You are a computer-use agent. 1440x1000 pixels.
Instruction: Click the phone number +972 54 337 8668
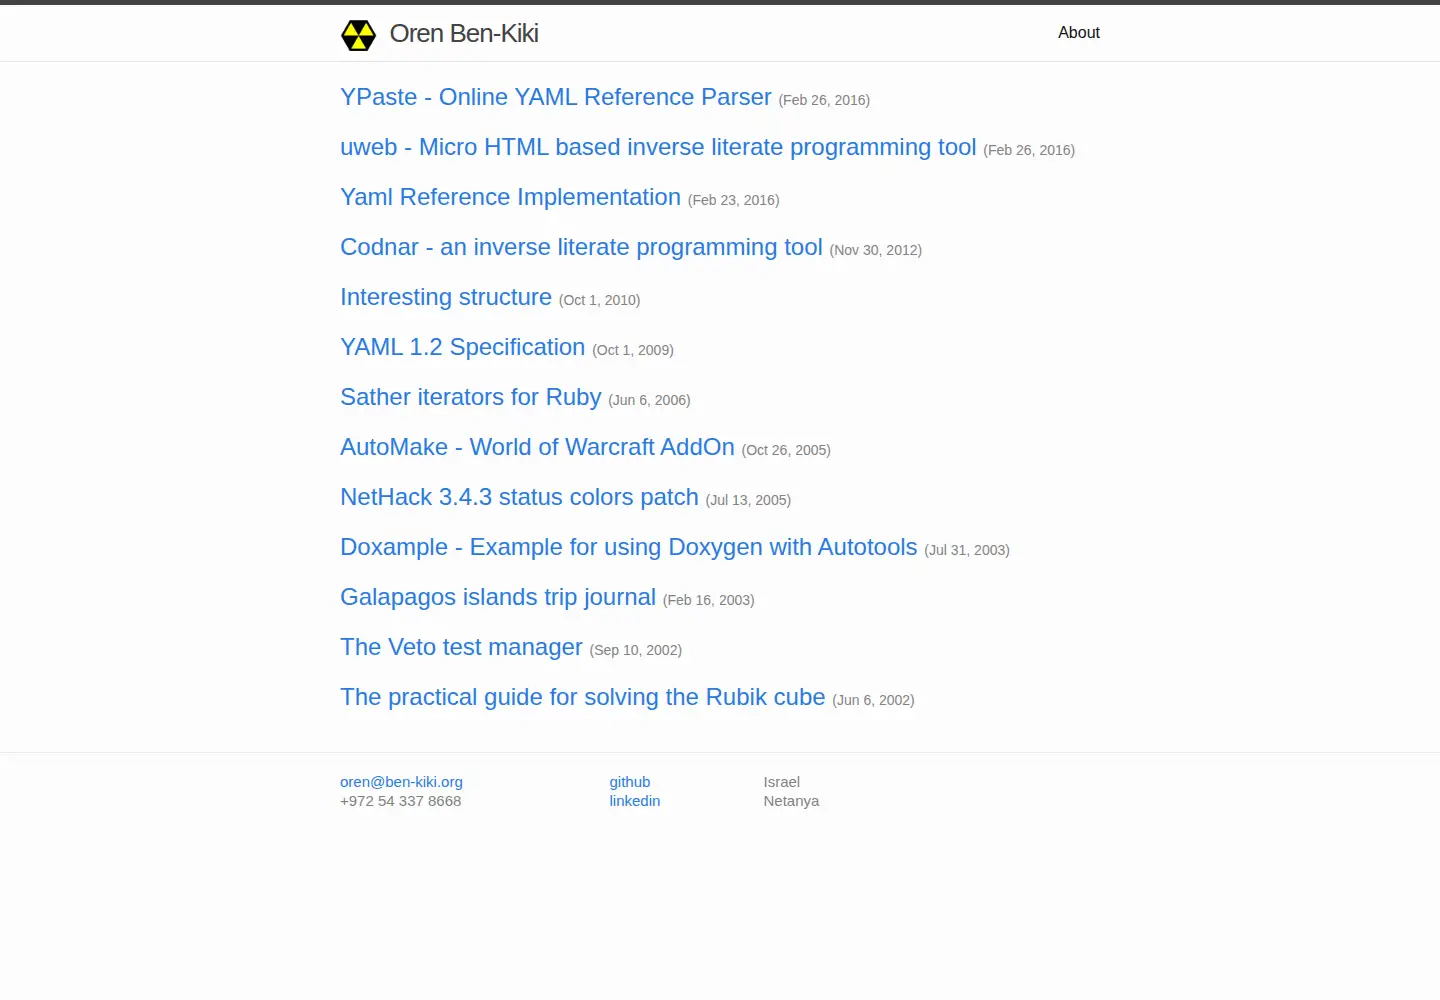[401, 801]
